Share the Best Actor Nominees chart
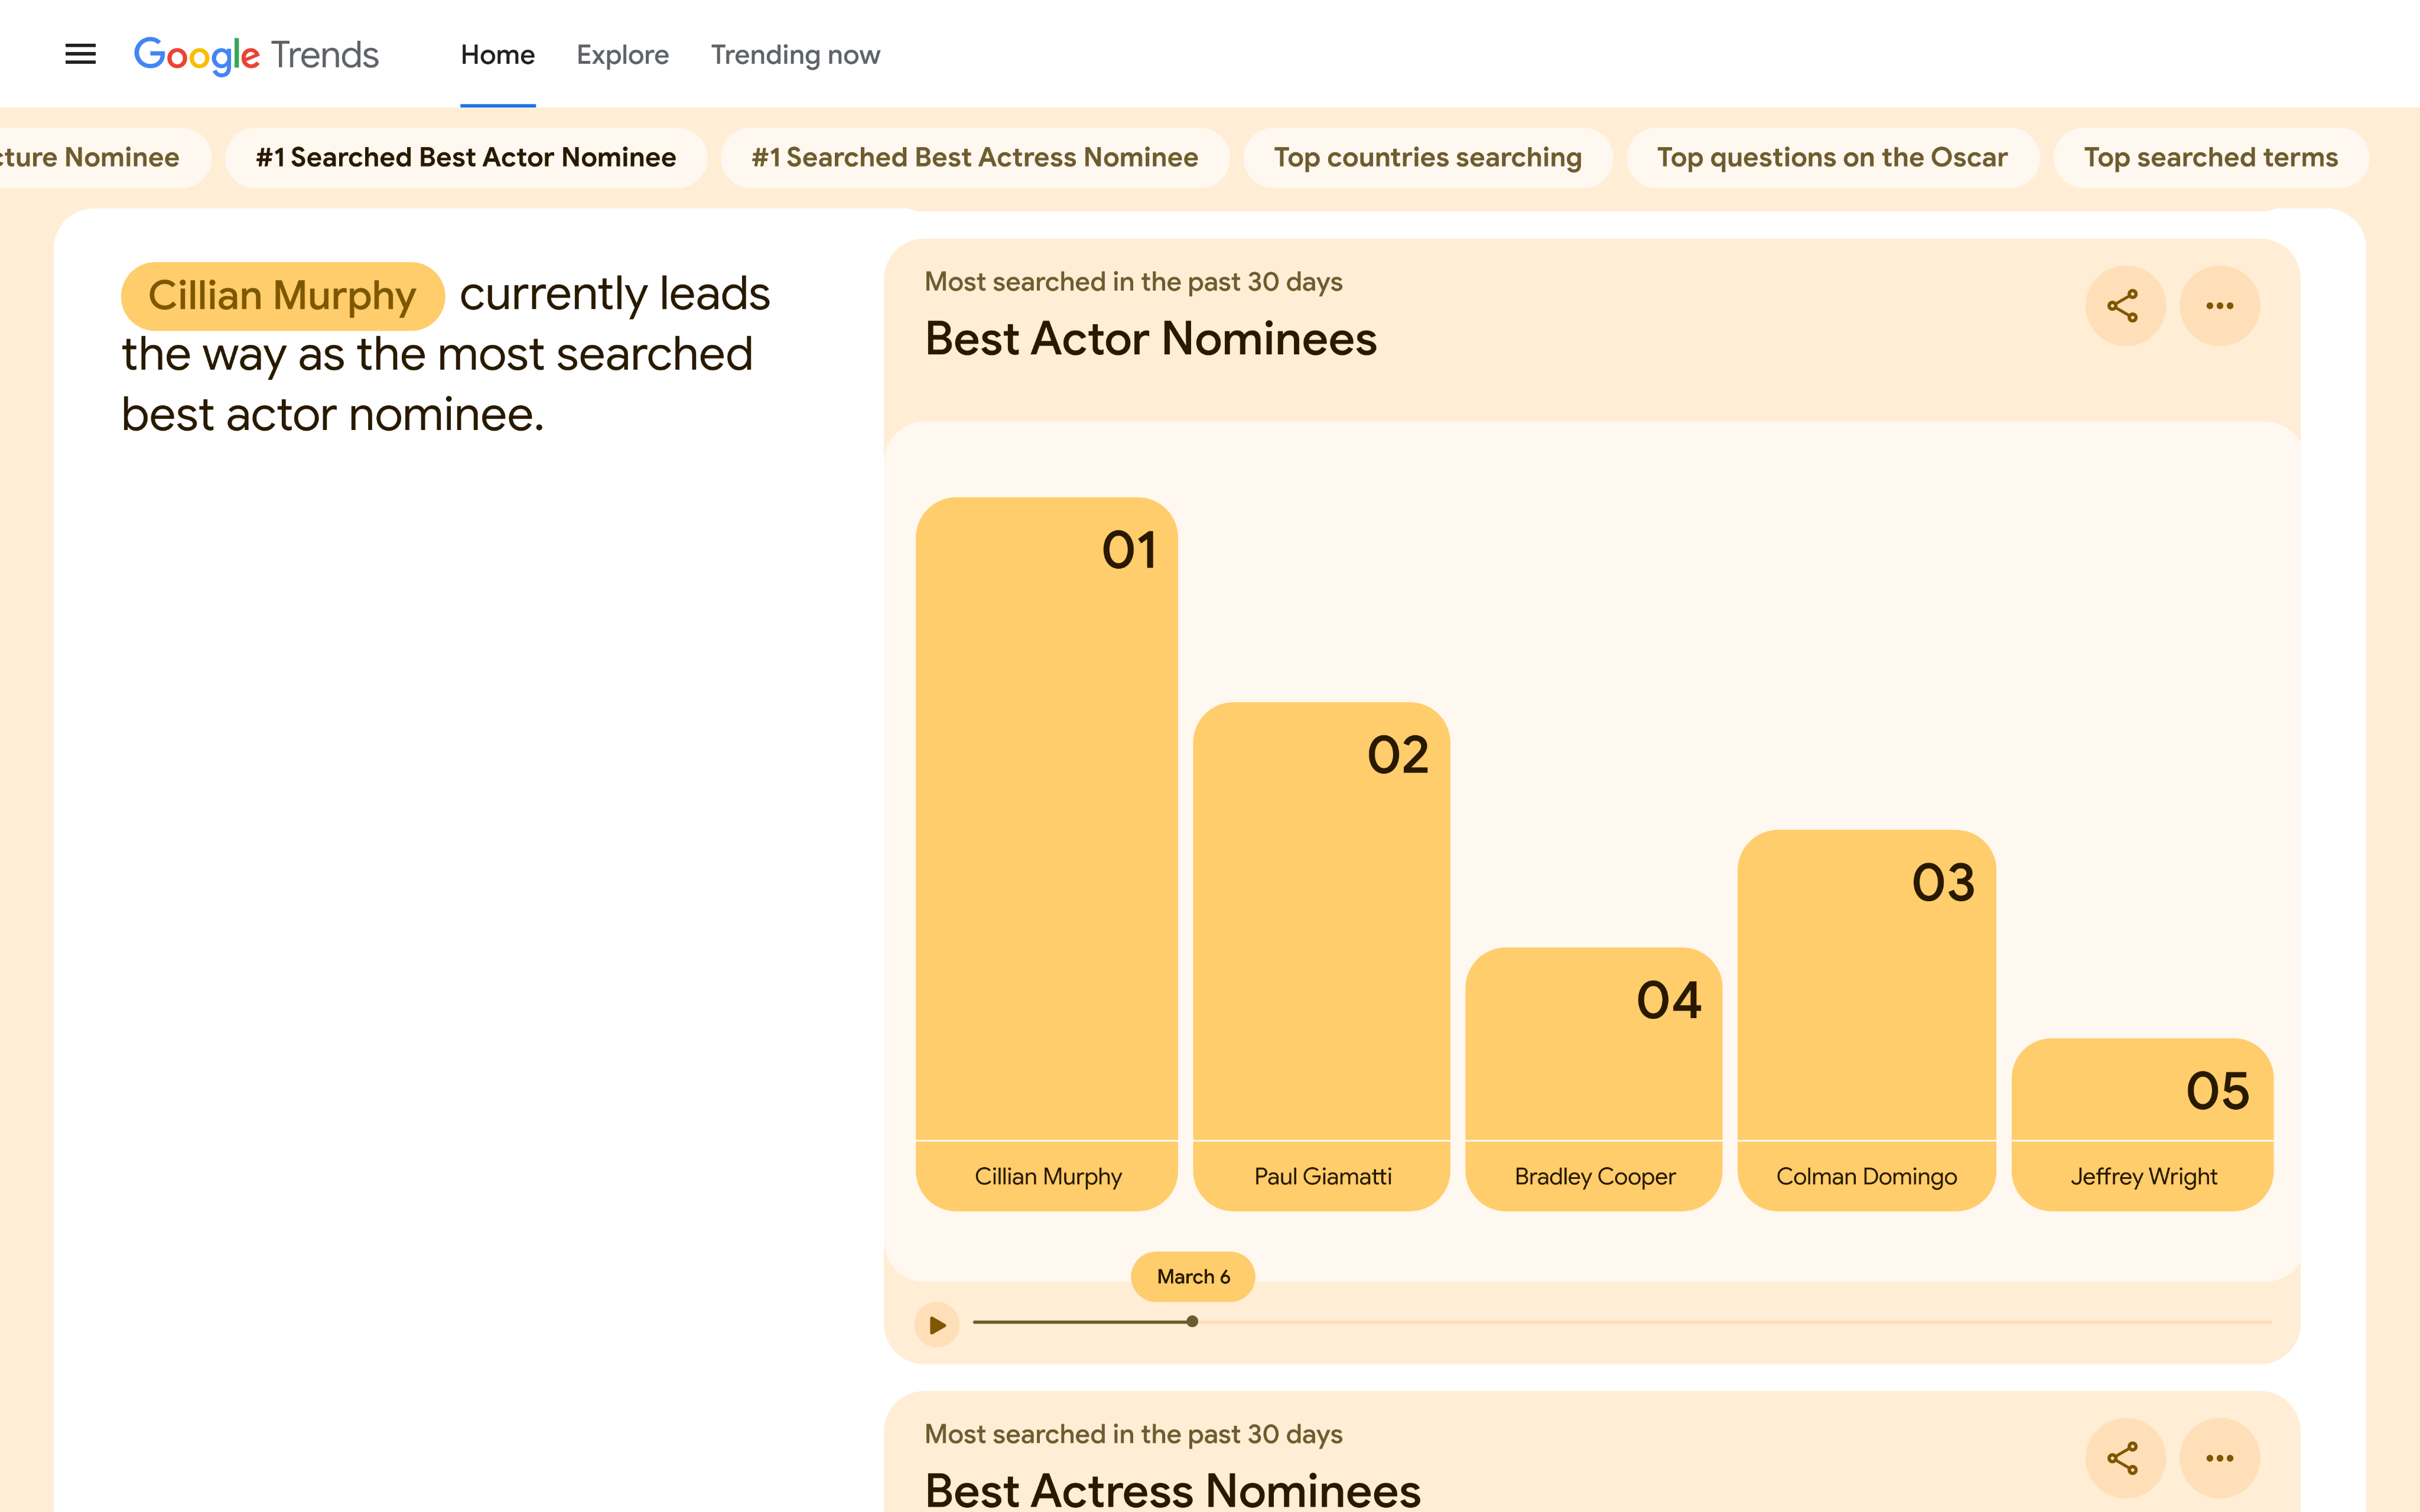 click(2125, 306)
